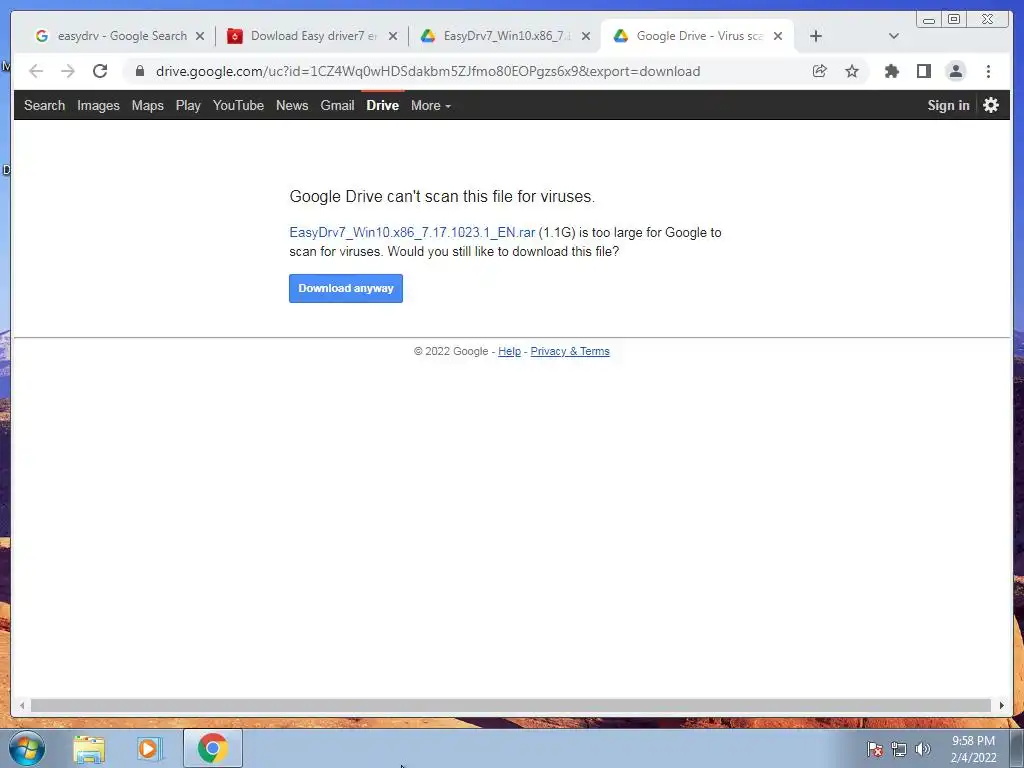
Task: Open Gmail in Google bar
Action: click(337, 105)
